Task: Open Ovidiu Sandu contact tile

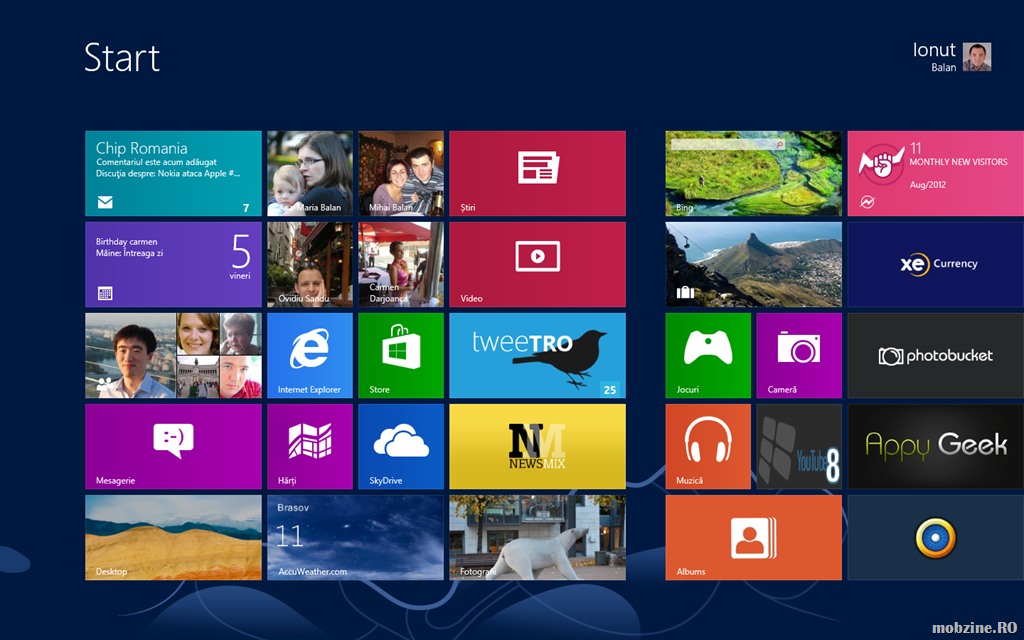Action: (310, 264)
